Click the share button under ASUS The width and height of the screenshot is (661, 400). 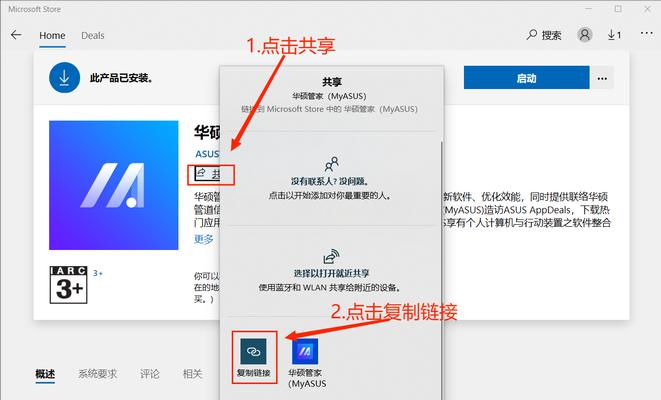(x=209, y=174)
